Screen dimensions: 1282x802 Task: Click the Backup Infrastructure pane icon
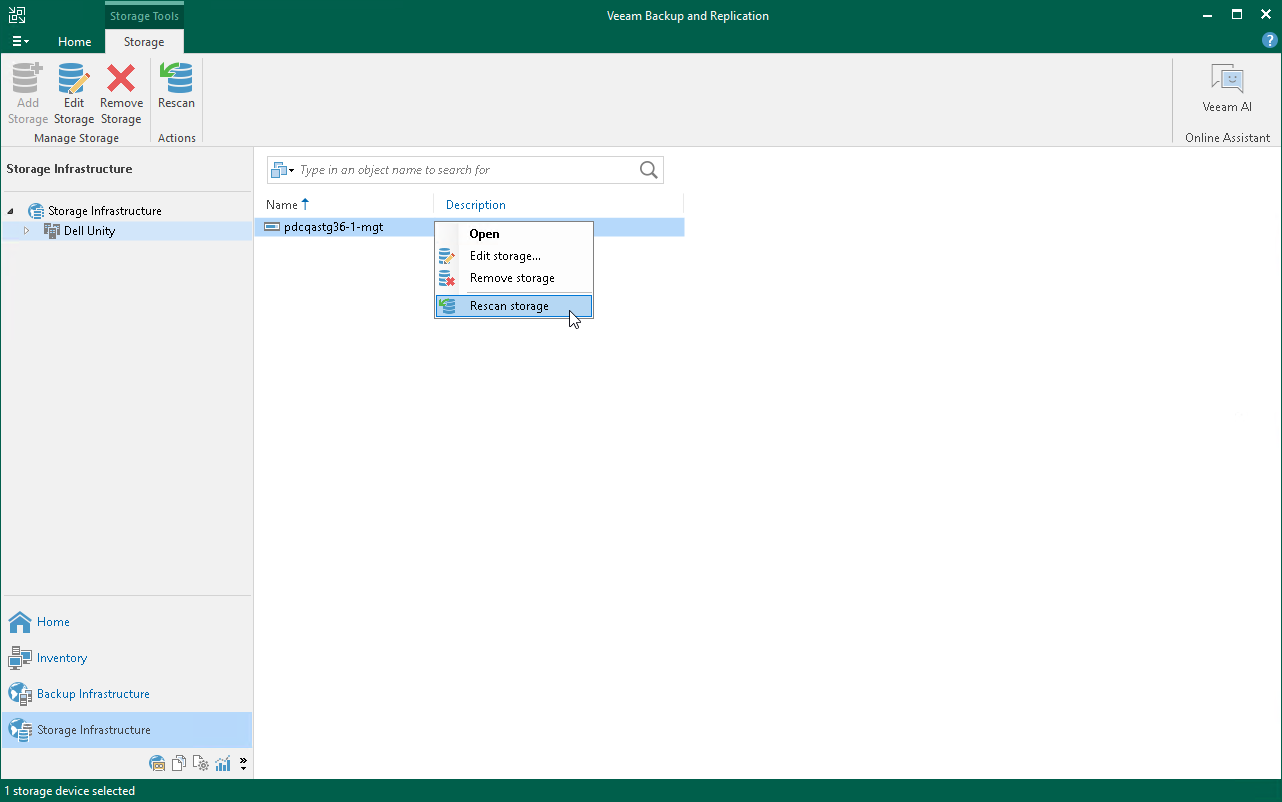(x=20, y=694)
